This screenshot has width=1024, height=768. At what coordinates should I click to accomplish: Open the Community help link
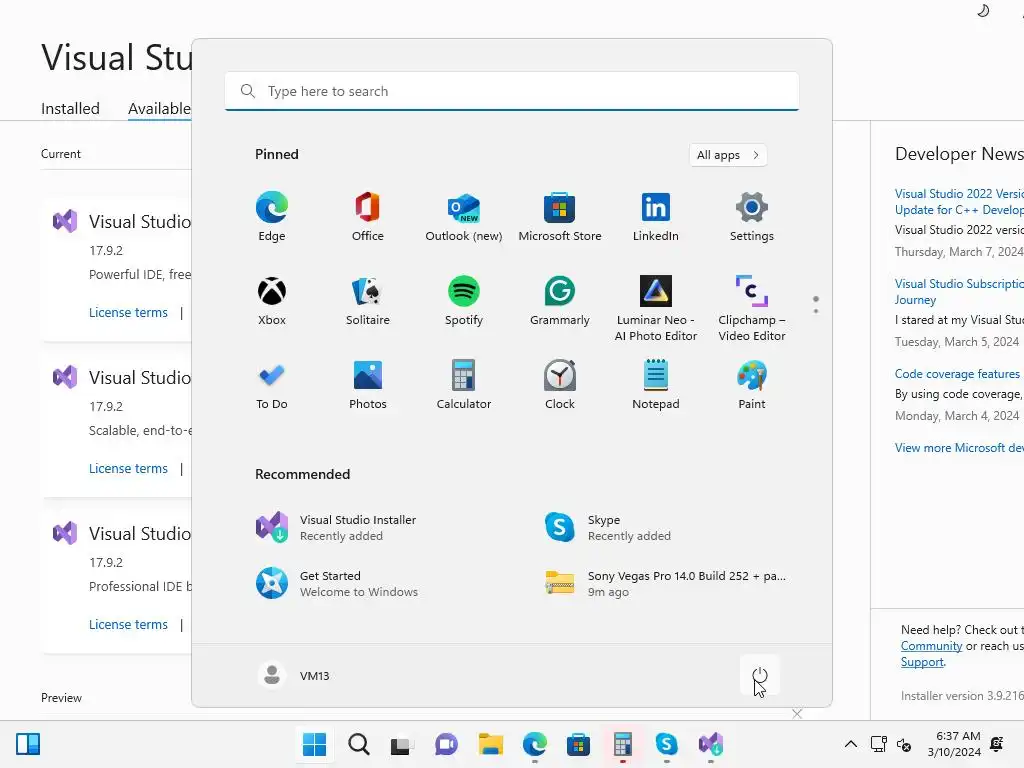(931, 646)
